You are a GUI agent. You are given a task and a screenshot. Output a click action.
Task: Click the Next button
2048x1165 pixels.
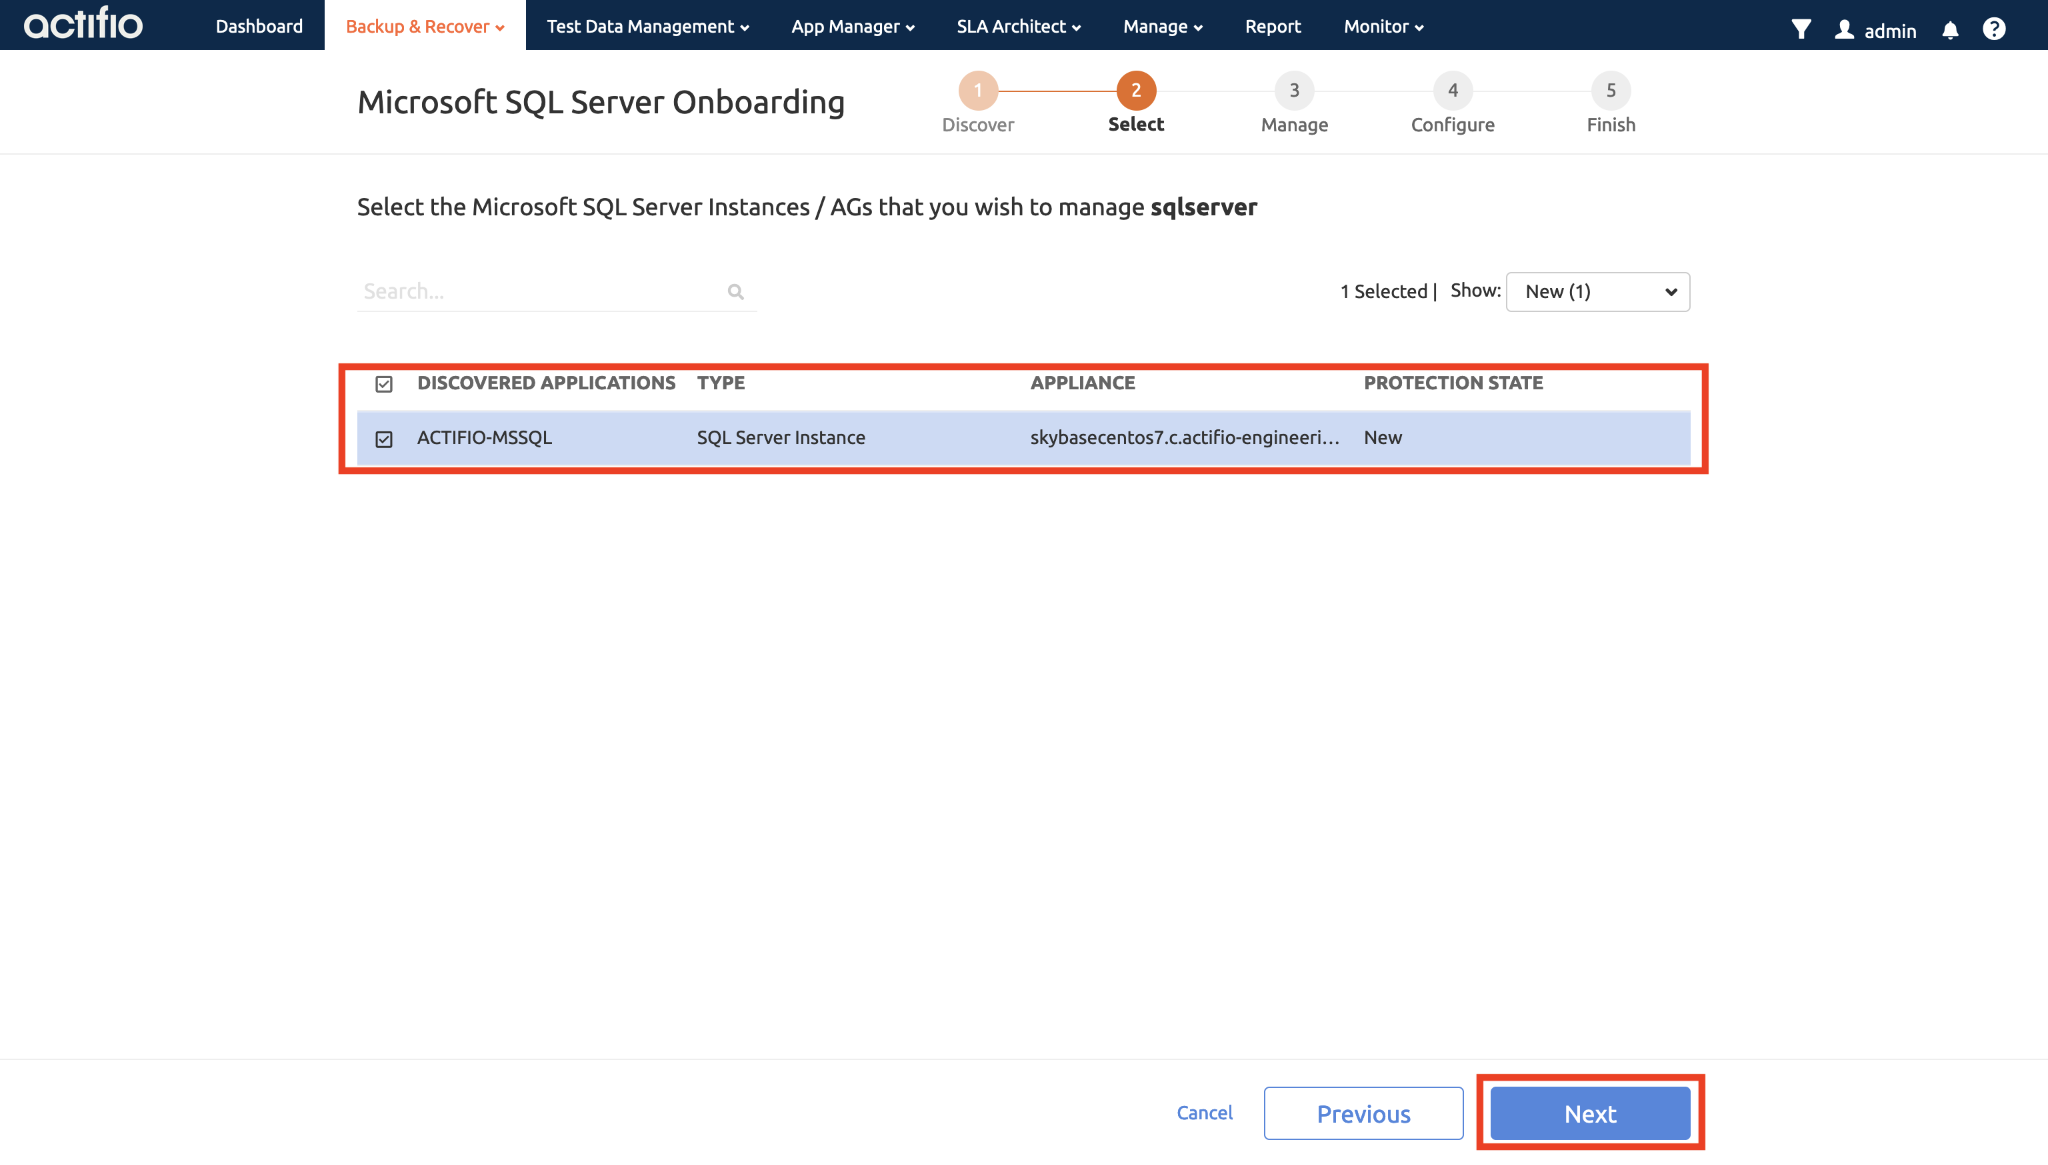1590,1113
